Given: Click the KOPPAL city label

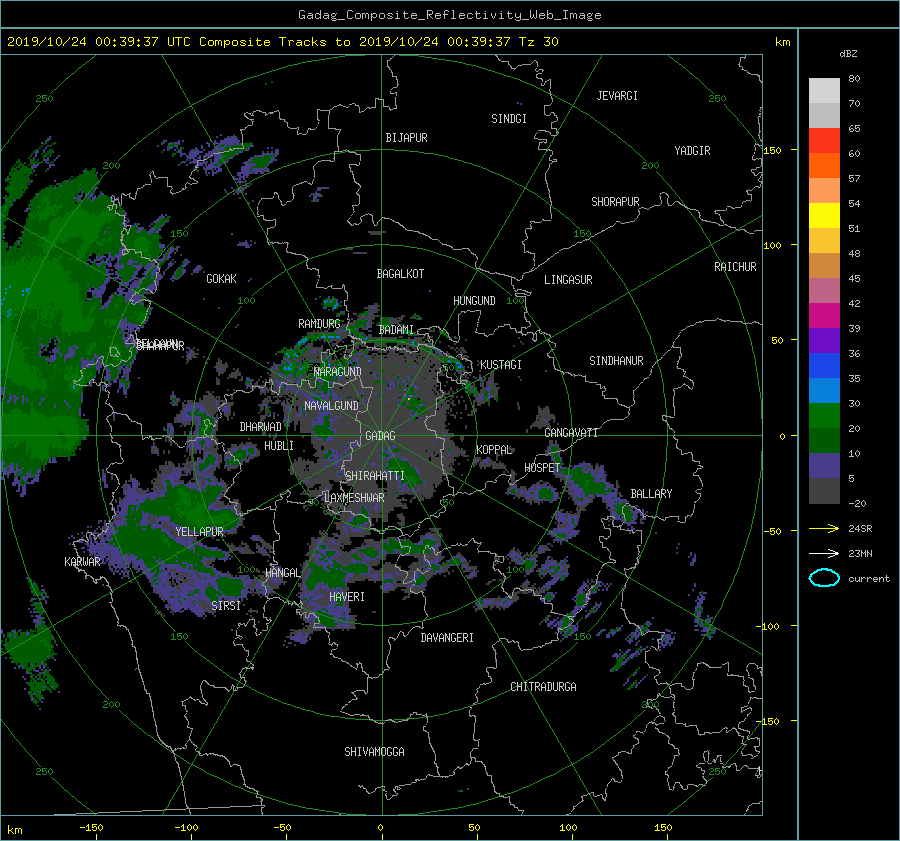Looking at the screenshot, I should pyautogui.click(x=494, y=449).
